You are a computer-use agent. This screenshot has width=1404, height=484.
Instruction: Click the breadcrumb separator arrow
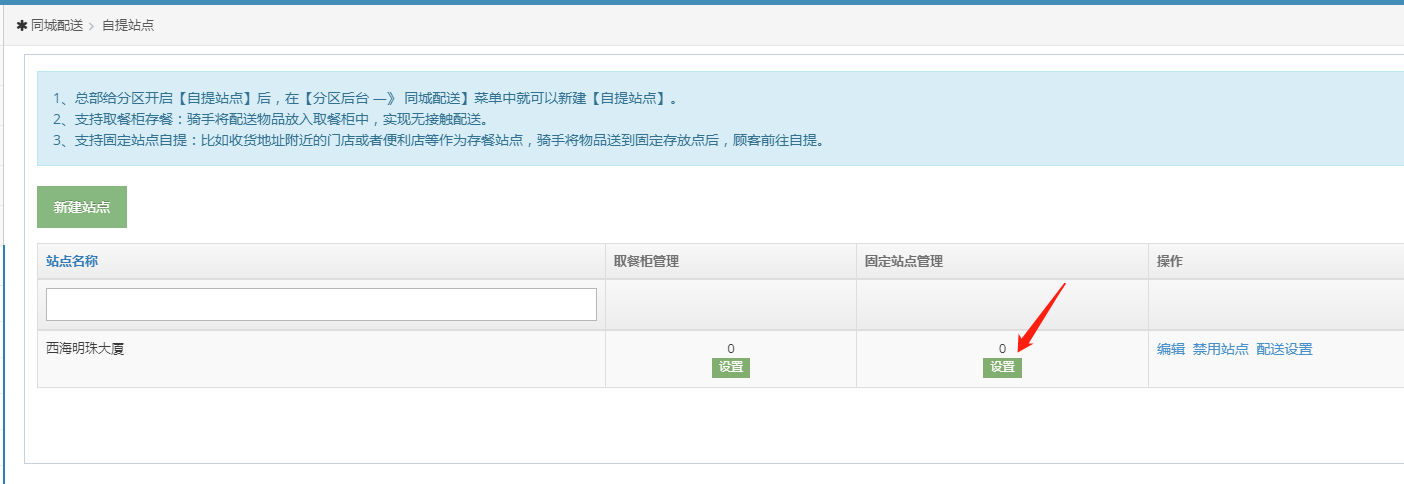(92, 25)
